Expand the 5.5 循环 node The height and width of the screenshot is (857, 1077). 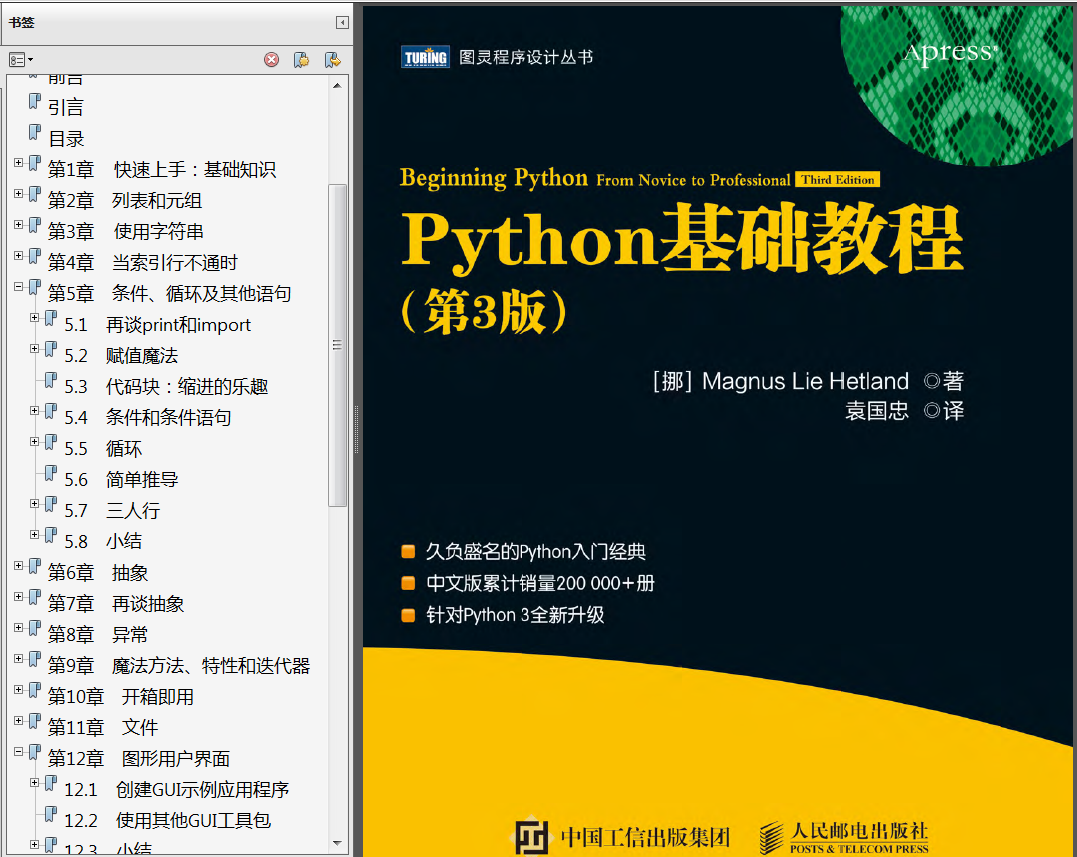[x=34, y=441]
